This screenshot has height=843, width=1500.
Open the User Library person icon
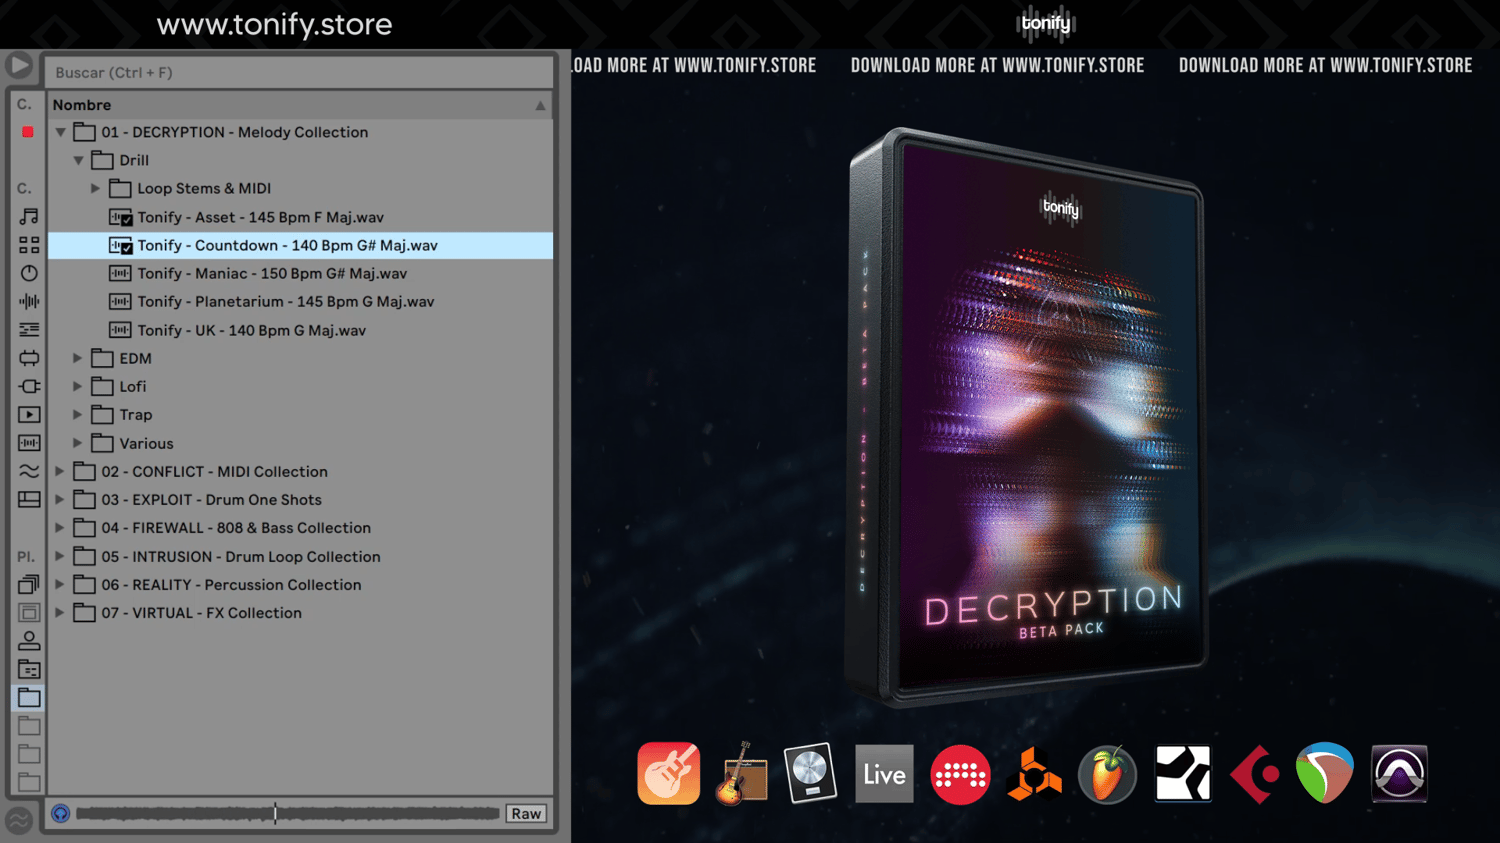tap(29, 641)
